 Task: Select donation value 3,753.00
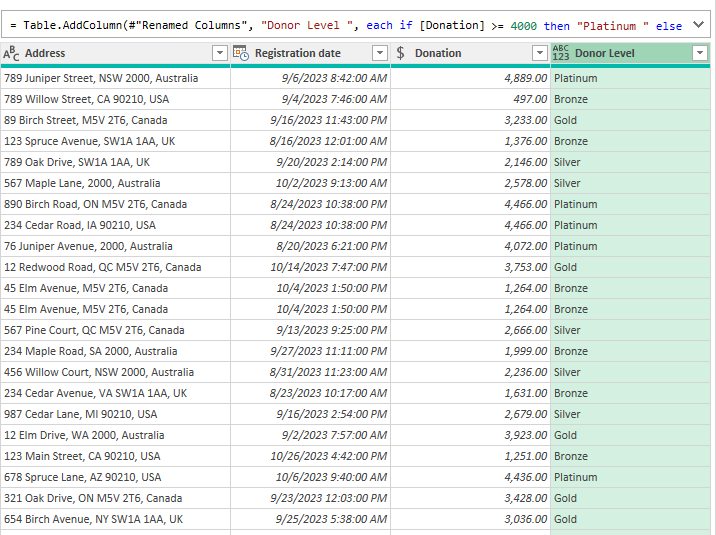pos(471,267)
